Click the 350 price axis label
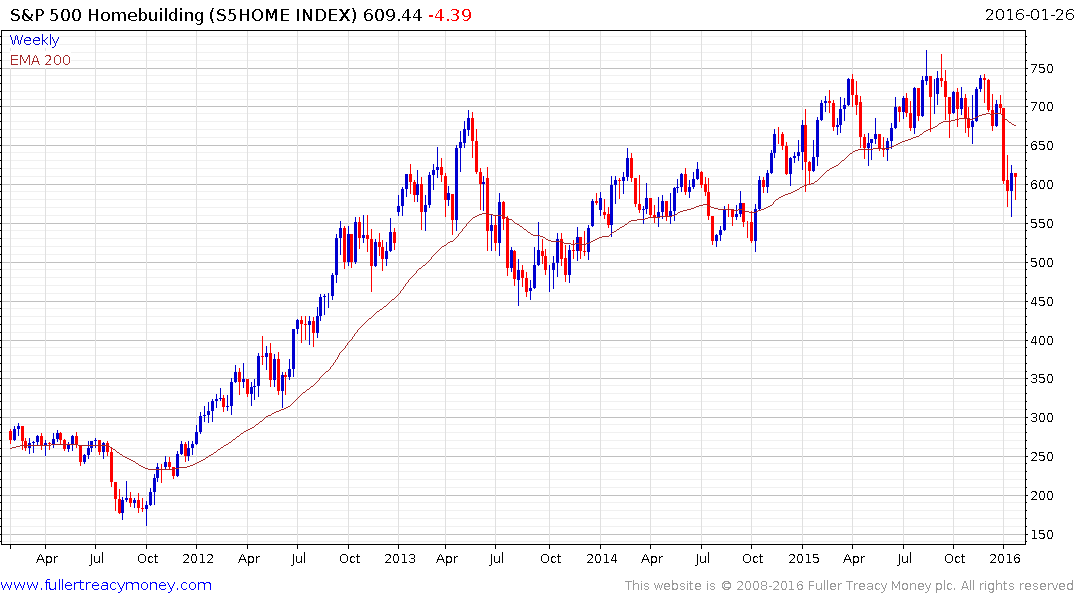This screenshot has height=600, width=1075. [x=1041, y=379]
